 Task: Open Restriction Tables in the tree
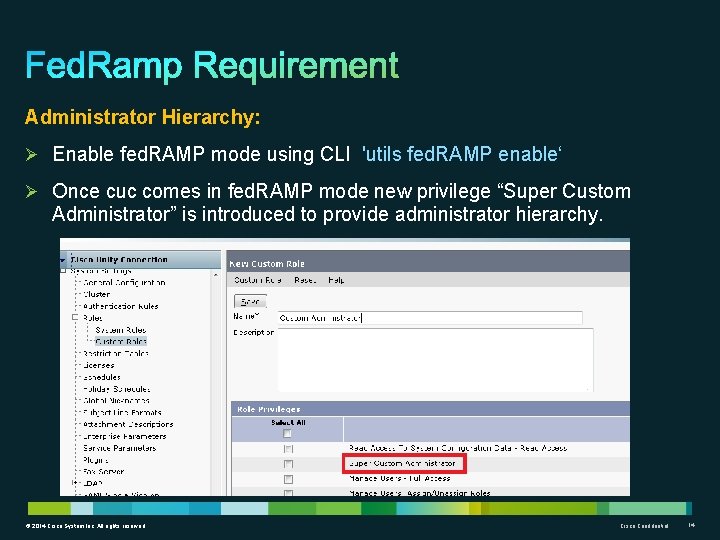[x=116, y=353]
